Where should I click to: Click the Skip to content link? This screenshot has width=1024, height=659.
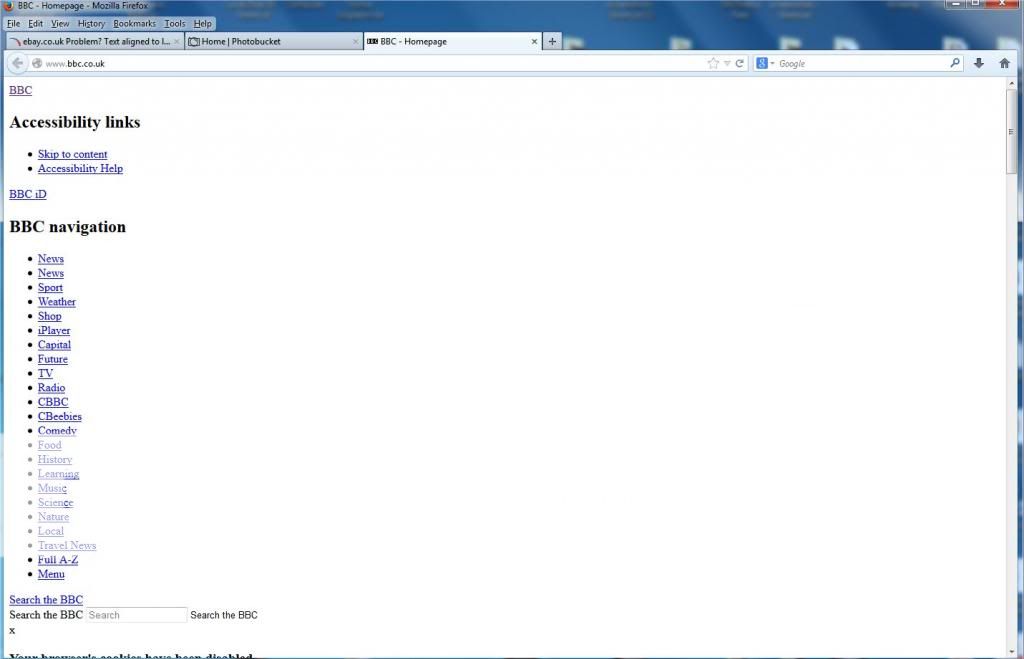coord(72,154)
